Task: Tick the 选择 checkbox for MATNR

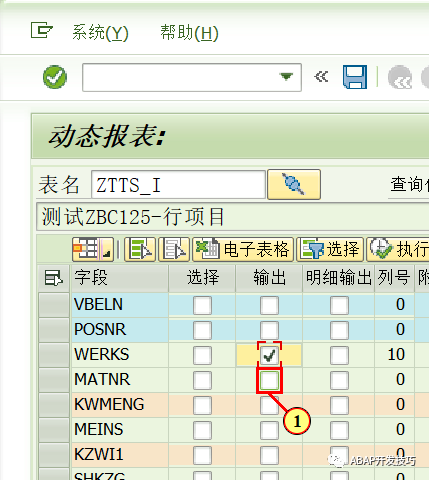Action: 202,380
